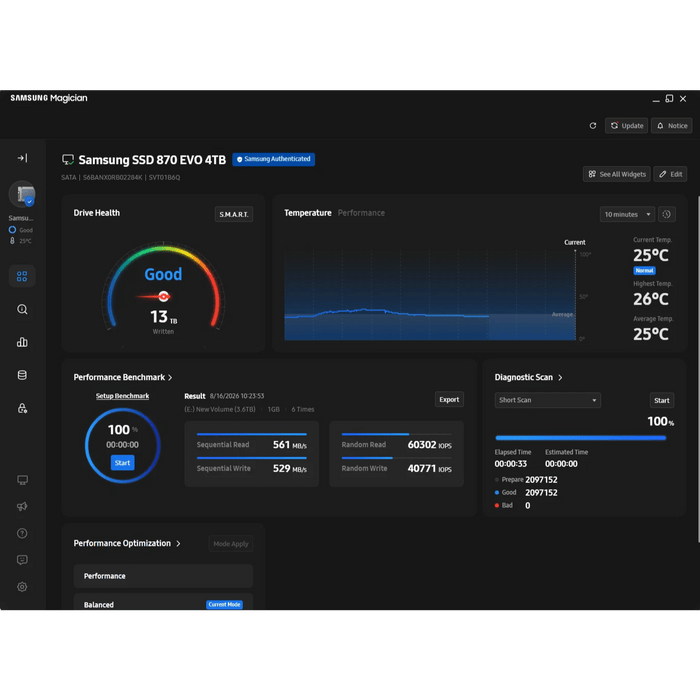Click the Good status indicator in sidebar
Screen dimensions: 700x700
point(21,230)
